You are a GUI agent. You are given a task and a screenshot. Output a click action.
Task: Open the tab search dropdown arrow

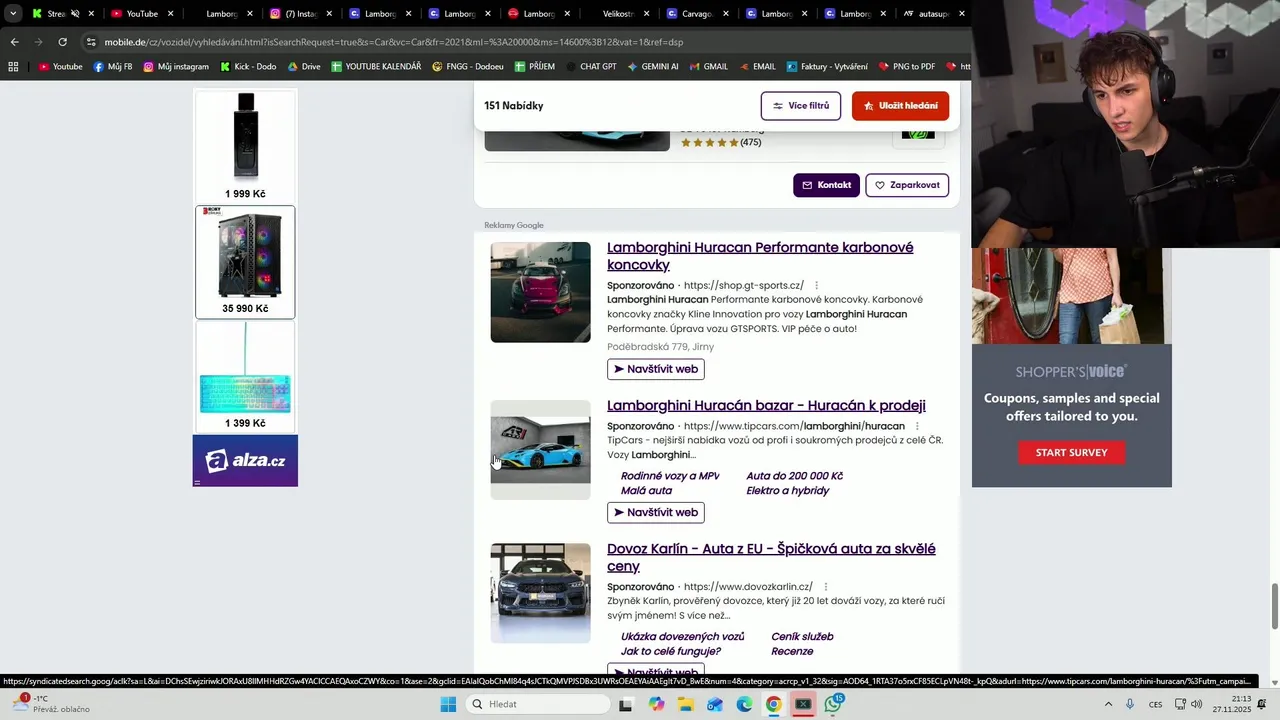coord(13,14)
